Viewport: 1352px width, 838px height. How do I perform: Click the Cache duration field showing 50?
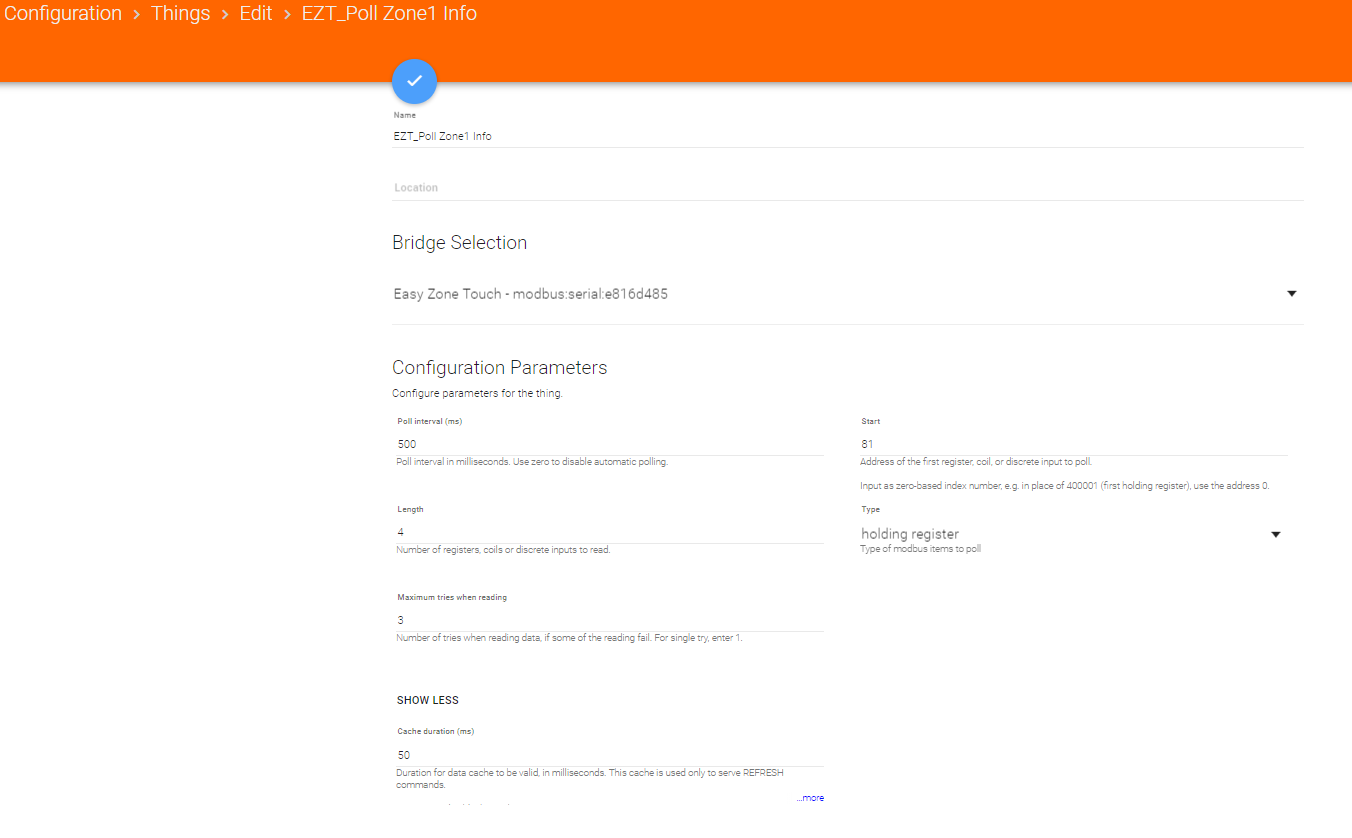609,755
